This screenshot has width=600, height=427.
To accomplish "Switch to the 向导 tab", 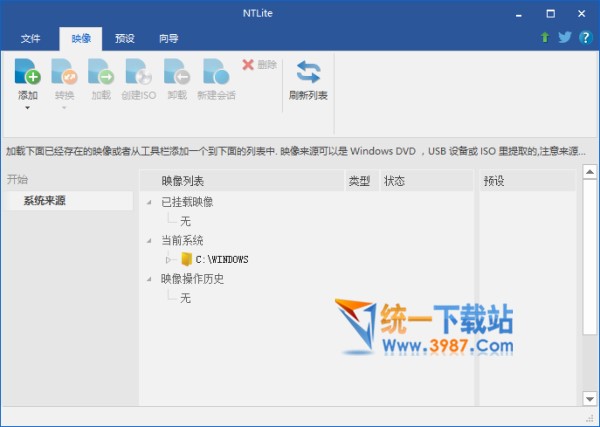I will [x=169, y=38].
